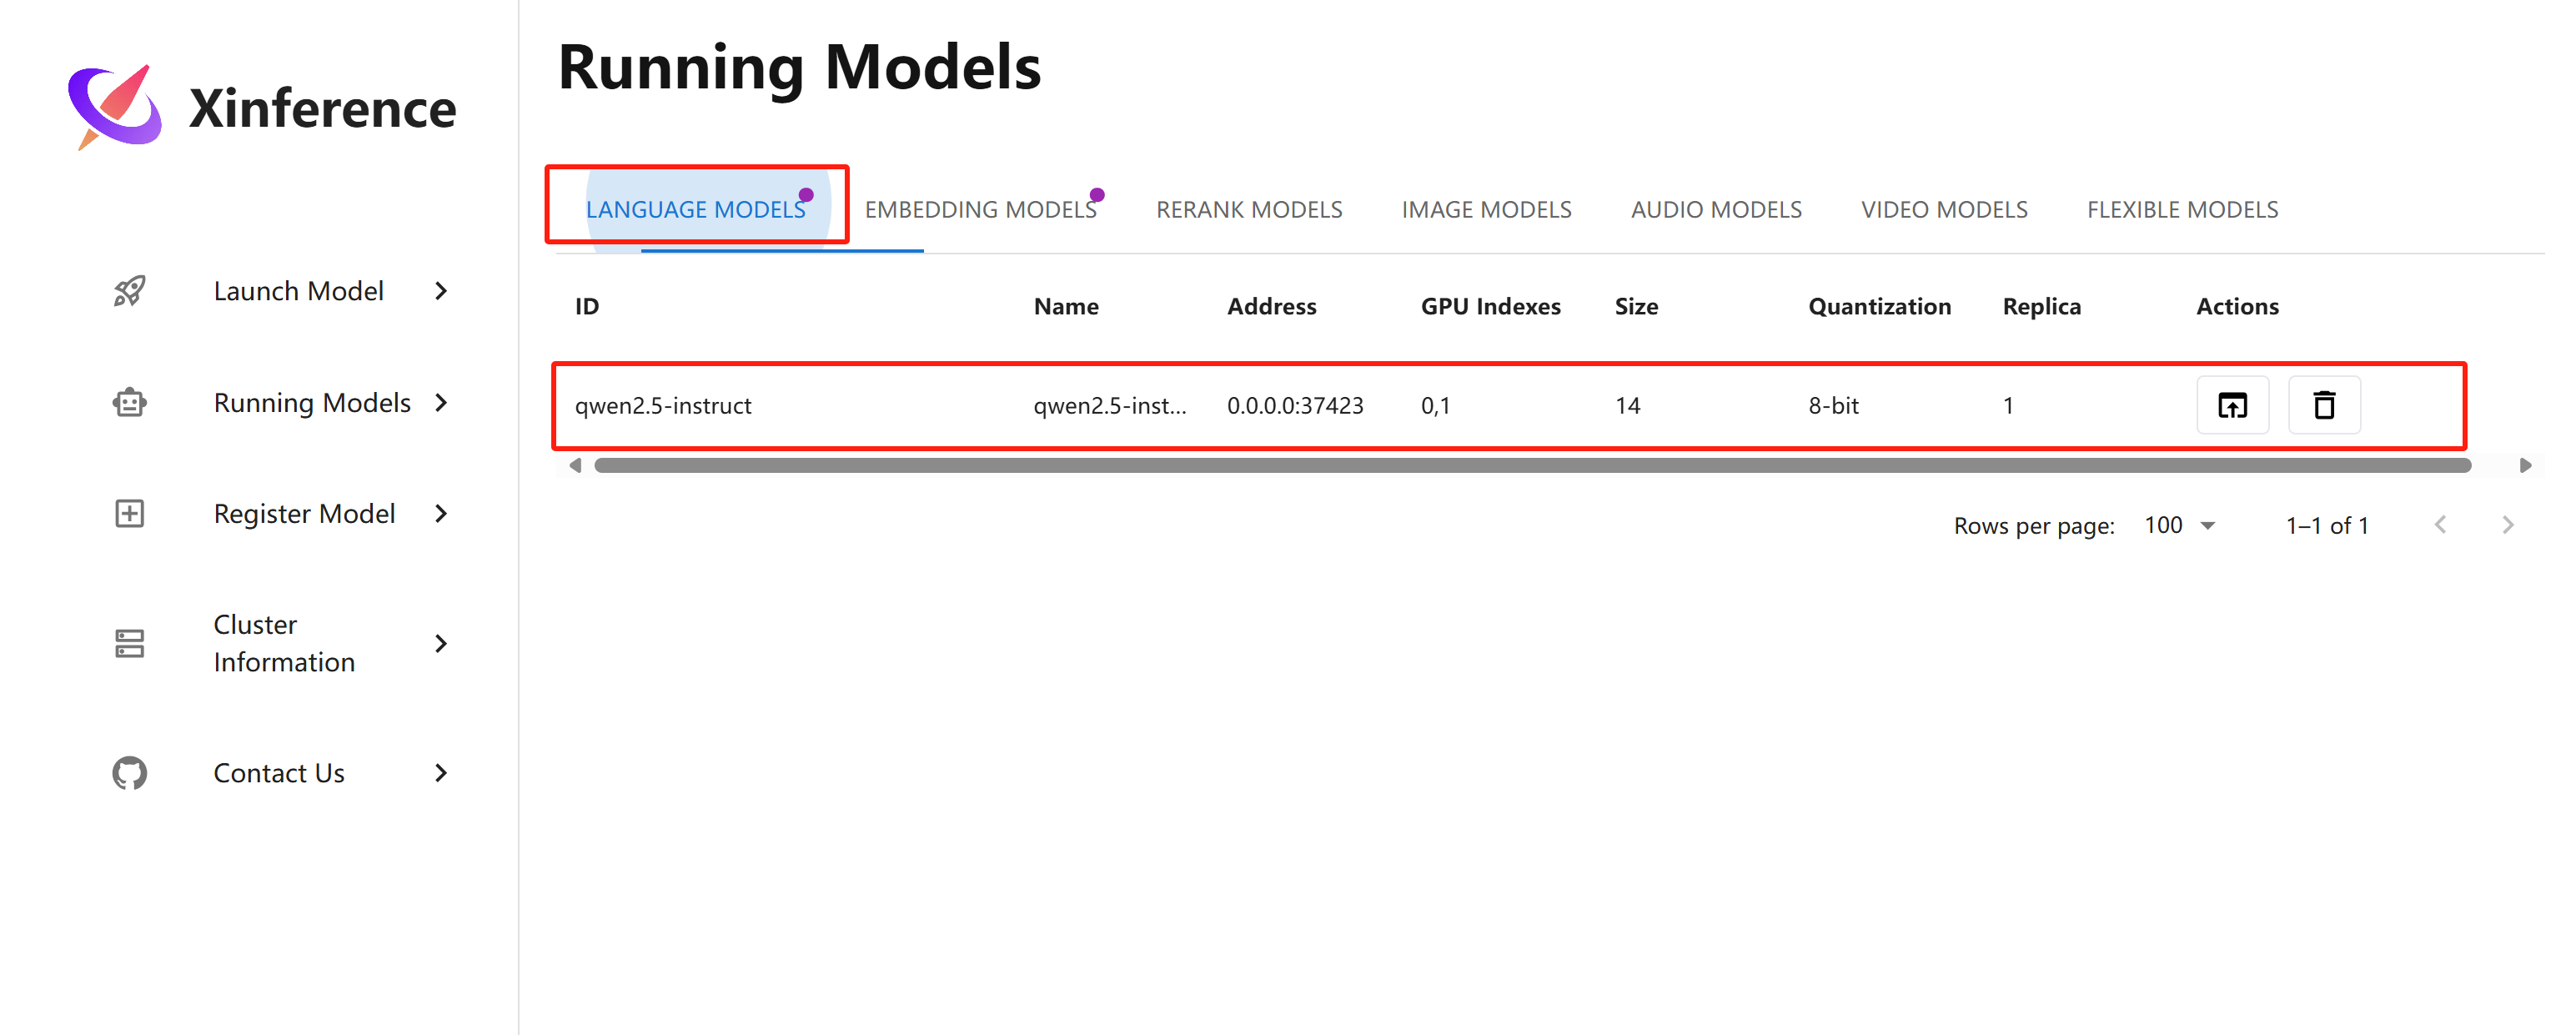Click the GPU indexes cell 0,1
Screen dimensions: 2576x1035
pyautogui.click(x=1435, y=405)
